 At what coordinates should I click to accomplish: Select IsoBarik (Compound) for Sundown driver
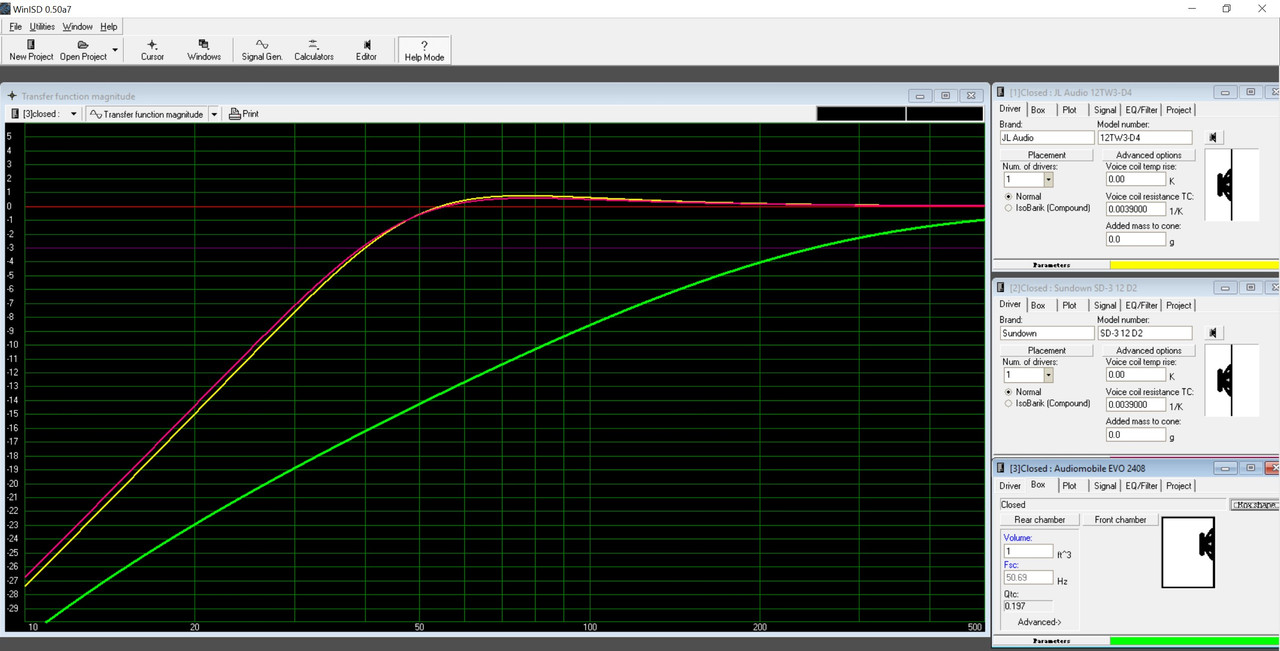[1007, 403]
